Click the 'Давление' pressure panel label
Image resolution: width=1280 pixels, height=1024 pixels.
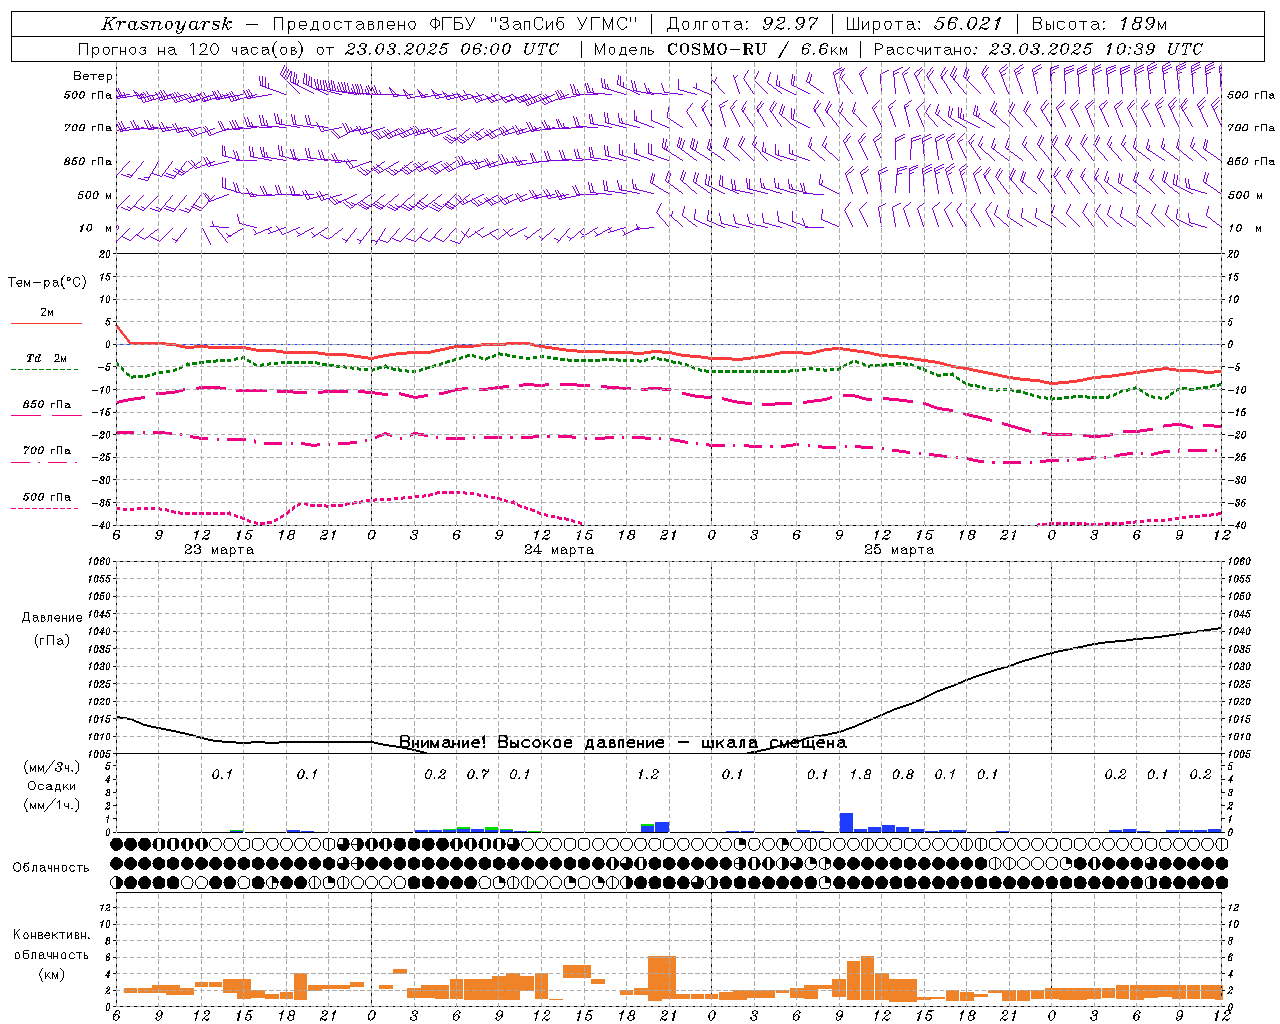tap(52, 618)
